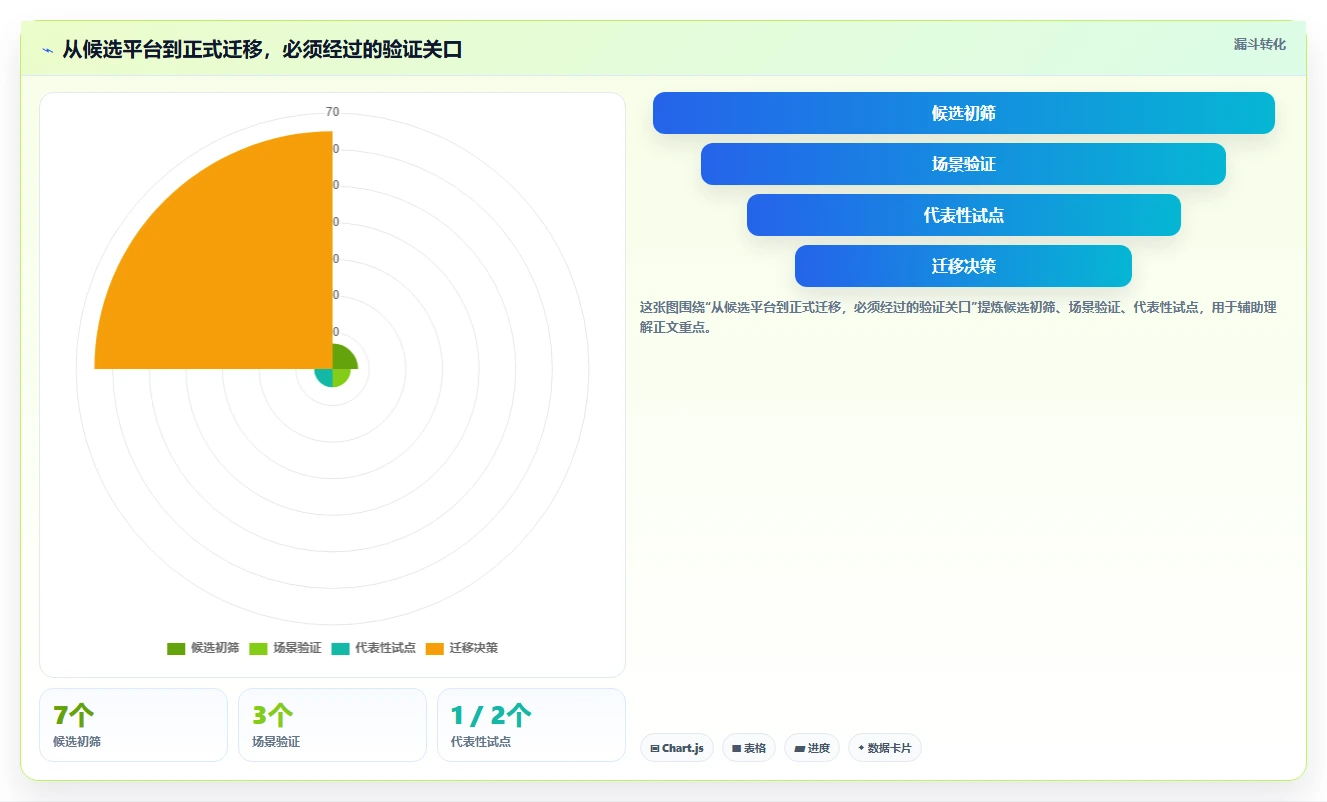The width and height of the screenshot is (1327, 802).
Task: Toggle the 代表性试点 legend entry
Action: coord(373,648)
